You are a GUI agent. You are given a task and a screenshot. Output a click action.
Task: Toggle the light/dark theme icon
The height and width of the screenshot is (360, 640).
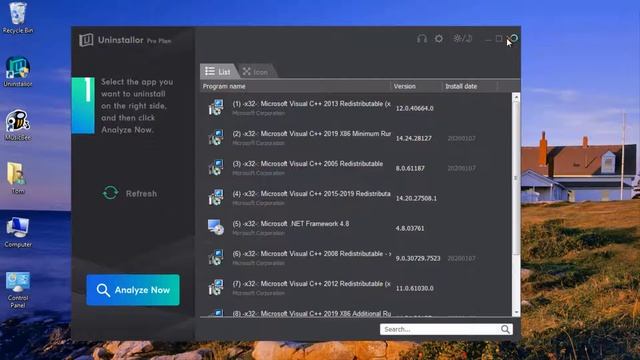coord(463,38)
